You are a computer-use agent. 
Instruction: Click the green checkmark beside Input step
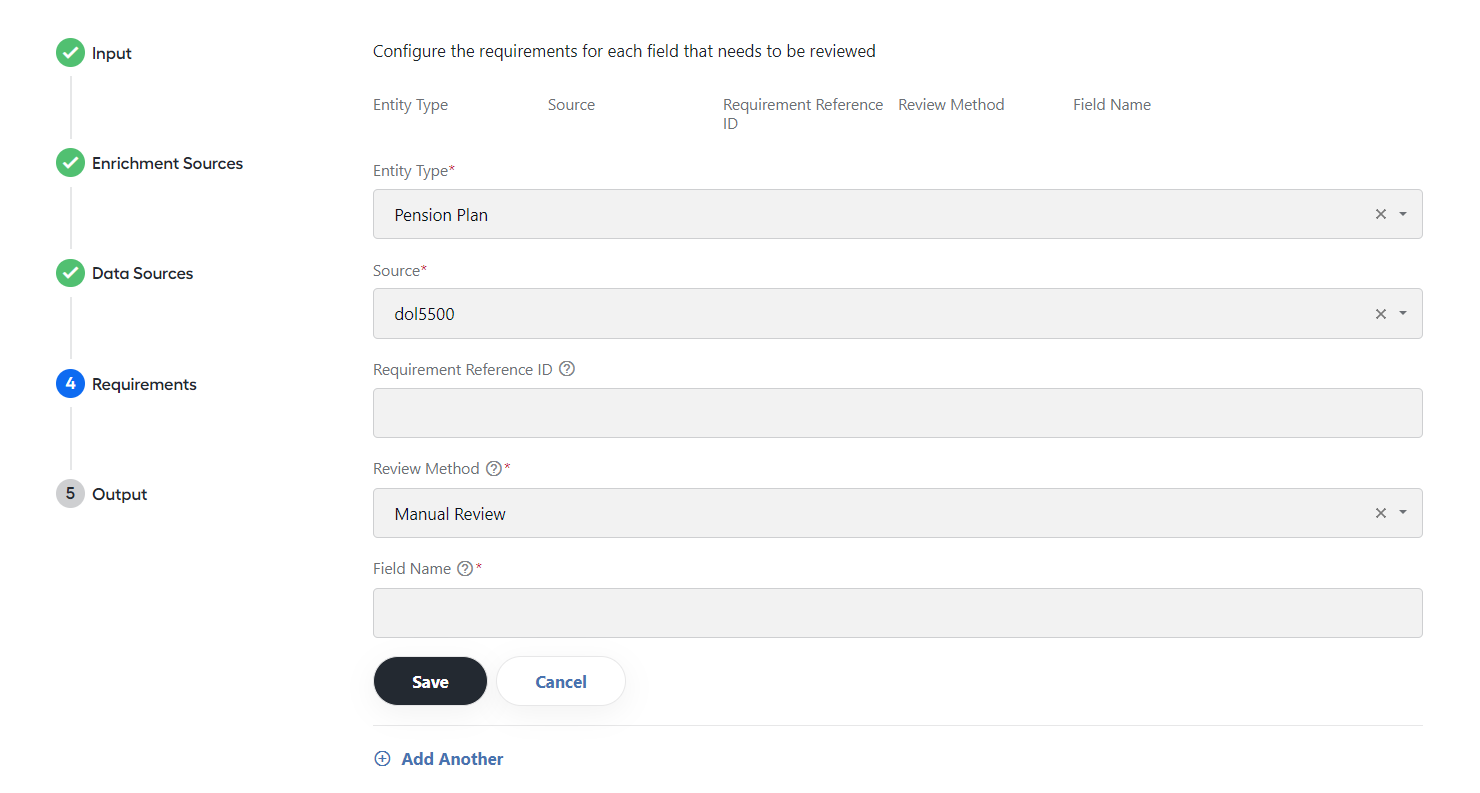[70, 53]
